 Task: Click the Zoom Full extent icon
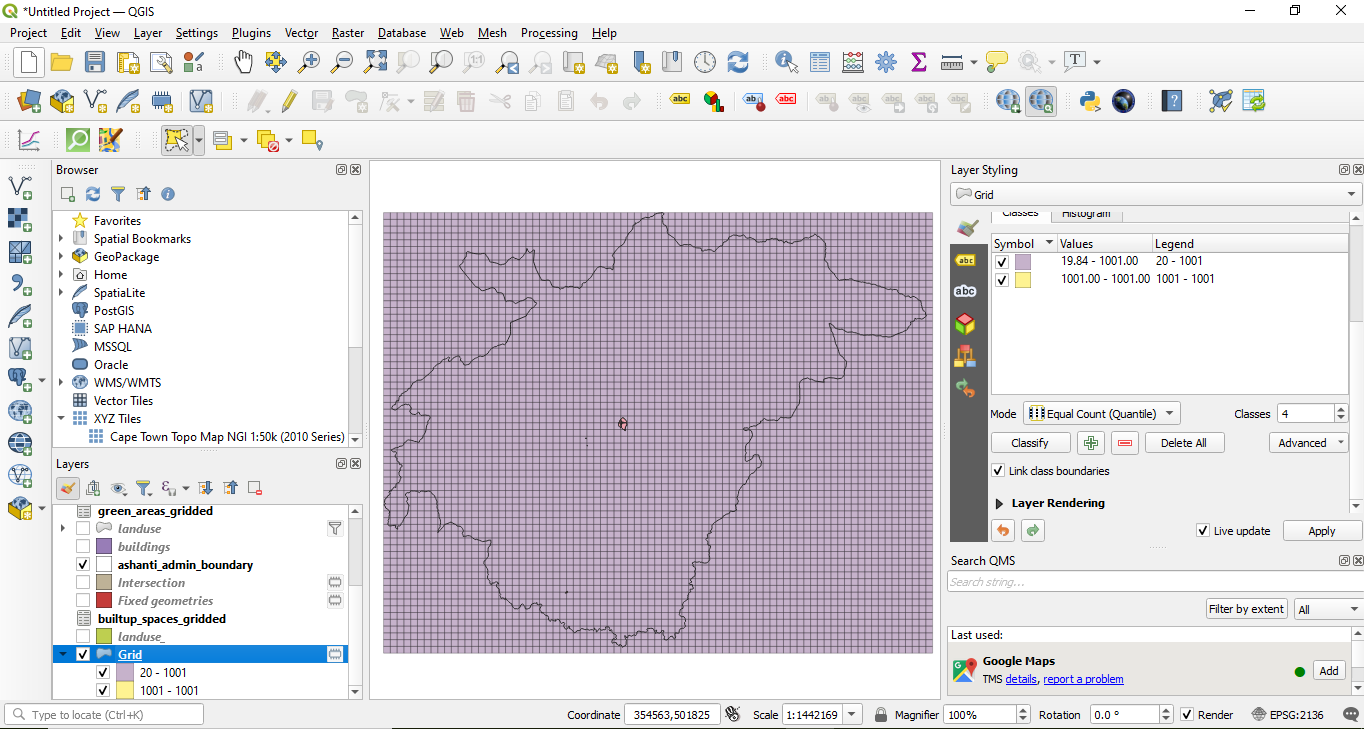(x=375, y=62)
